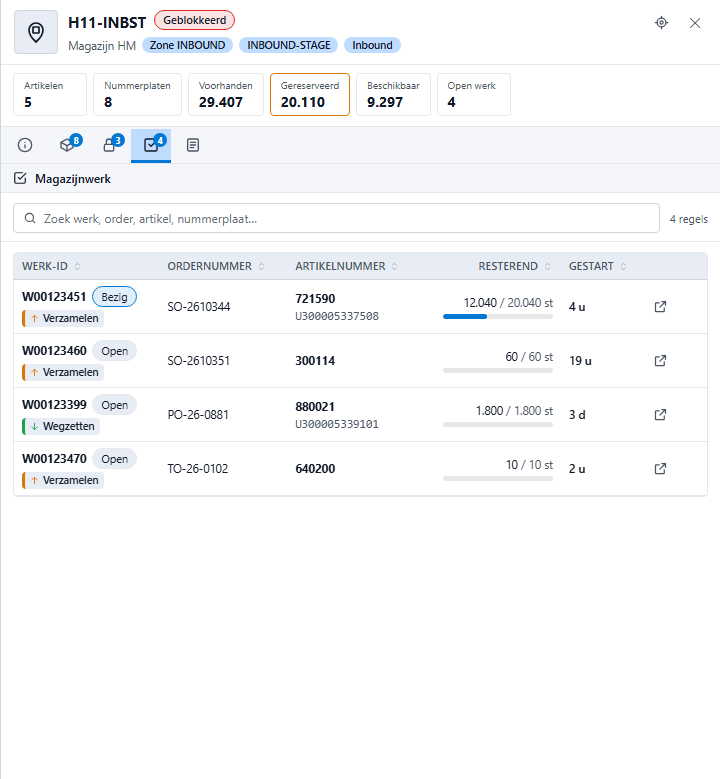Viewport: 720px width, 779px height.
Task: Click progress bar for 10 / 10 st
Action: [x=498, y=478]
